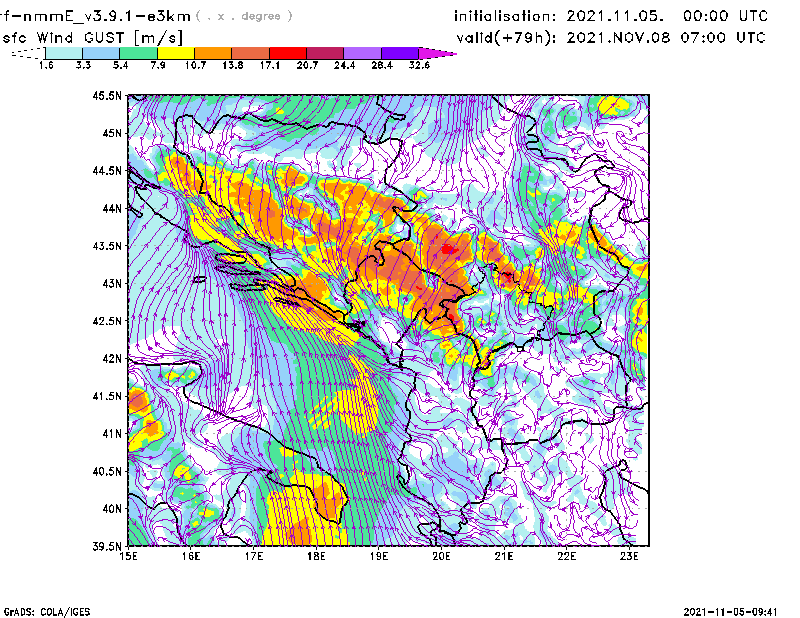Click the 39.5N latitude label
Screen dimensions: 800x618
107,546
